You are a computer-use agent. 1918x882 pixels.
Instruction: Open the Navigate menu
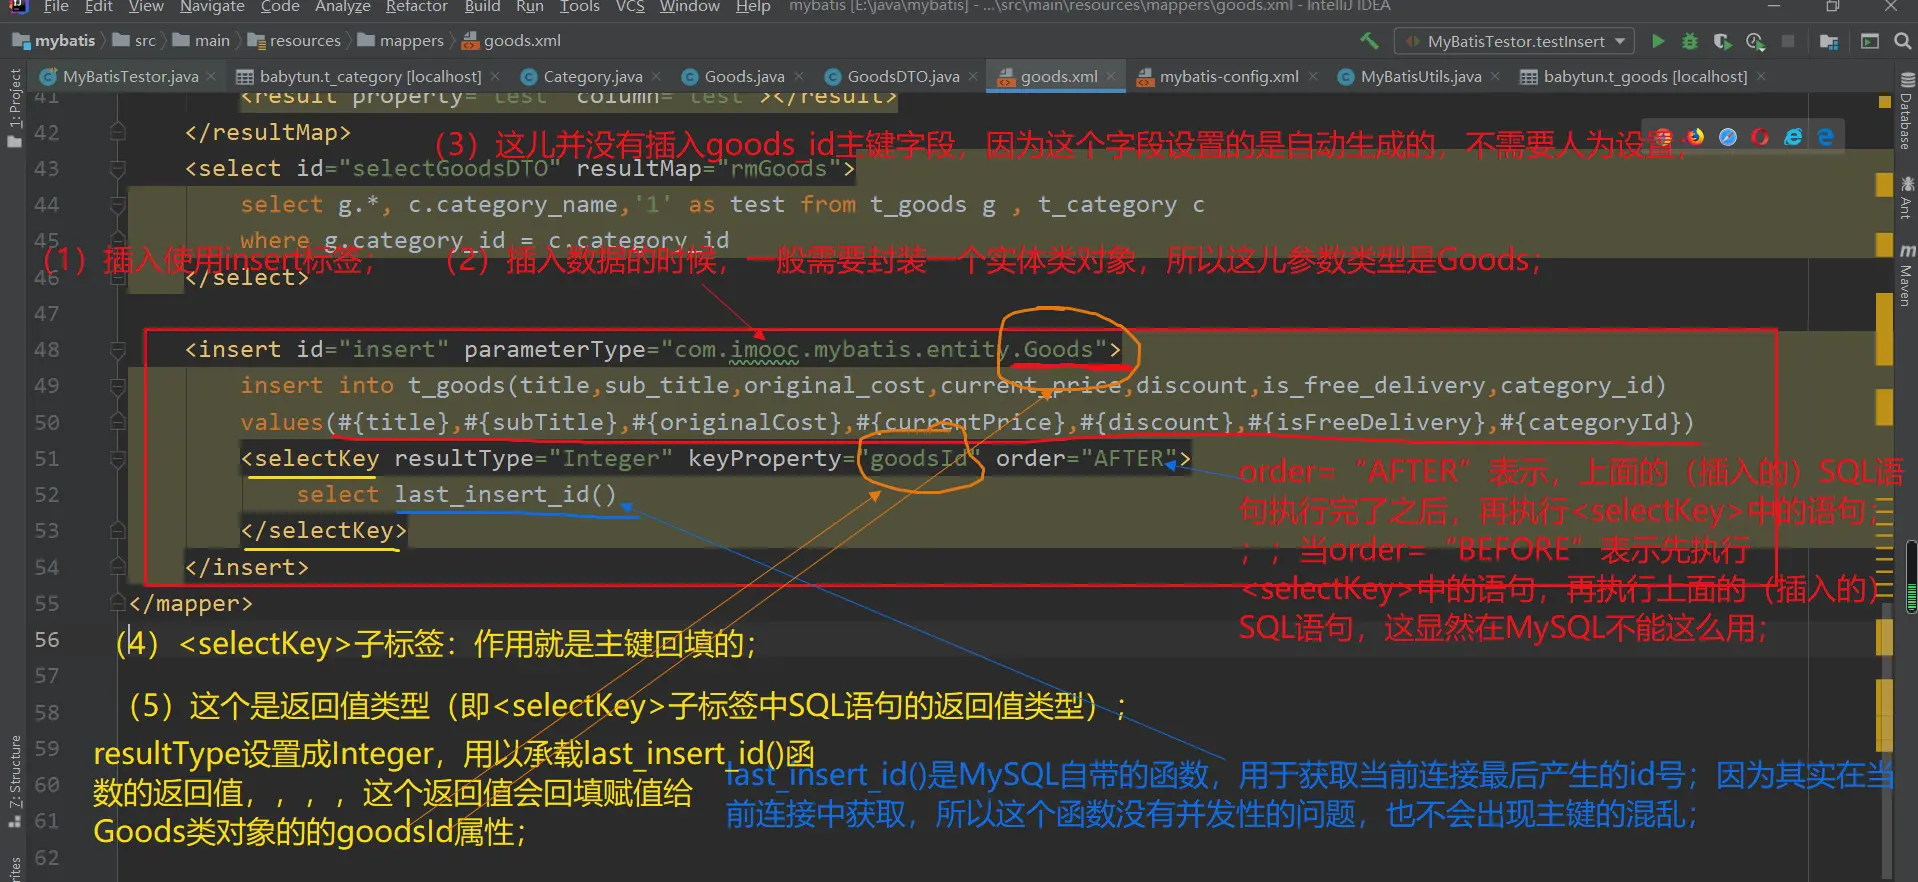click(x=212, y=7)
